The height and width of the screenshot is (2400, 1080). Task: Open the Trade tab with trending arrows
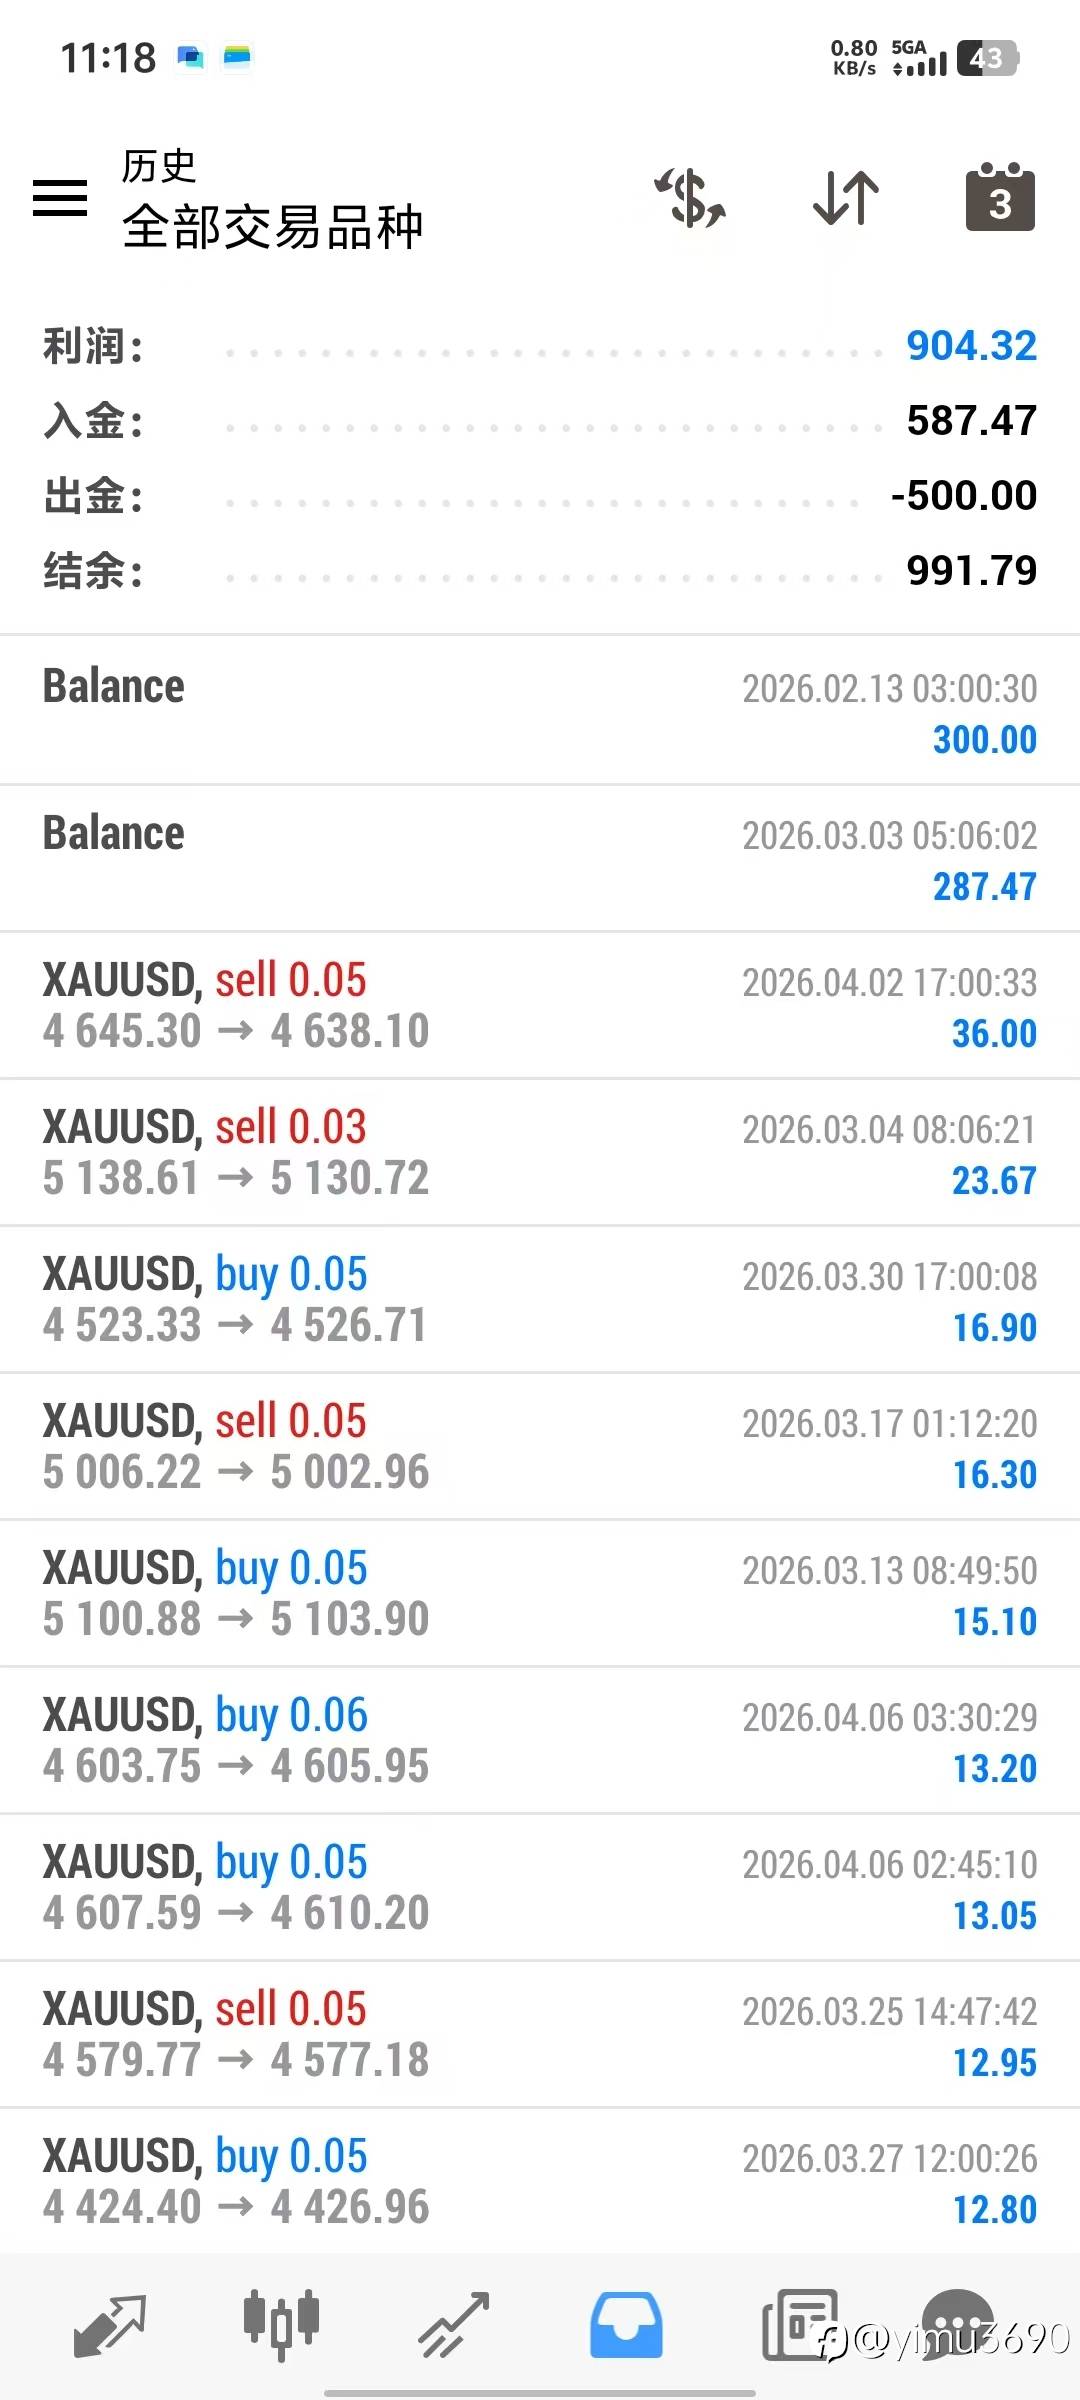coord(454,2324)
